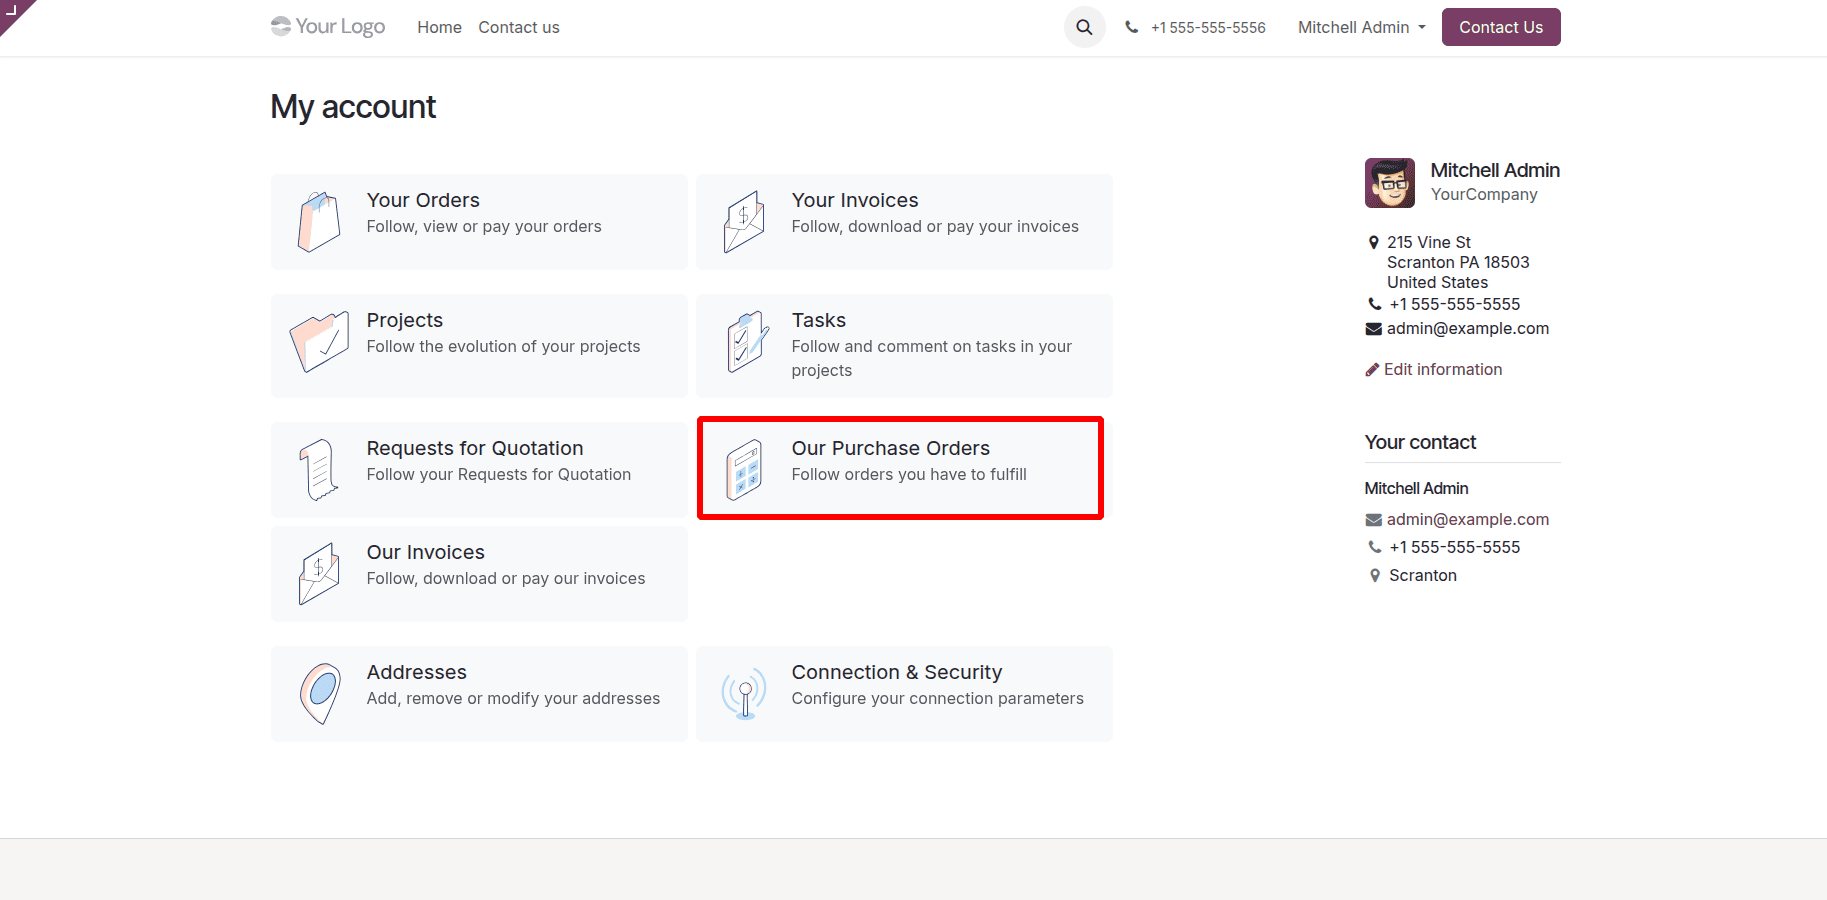Open the Home menu item
Screen dimensions: 1827x900
tap(439, 27)
